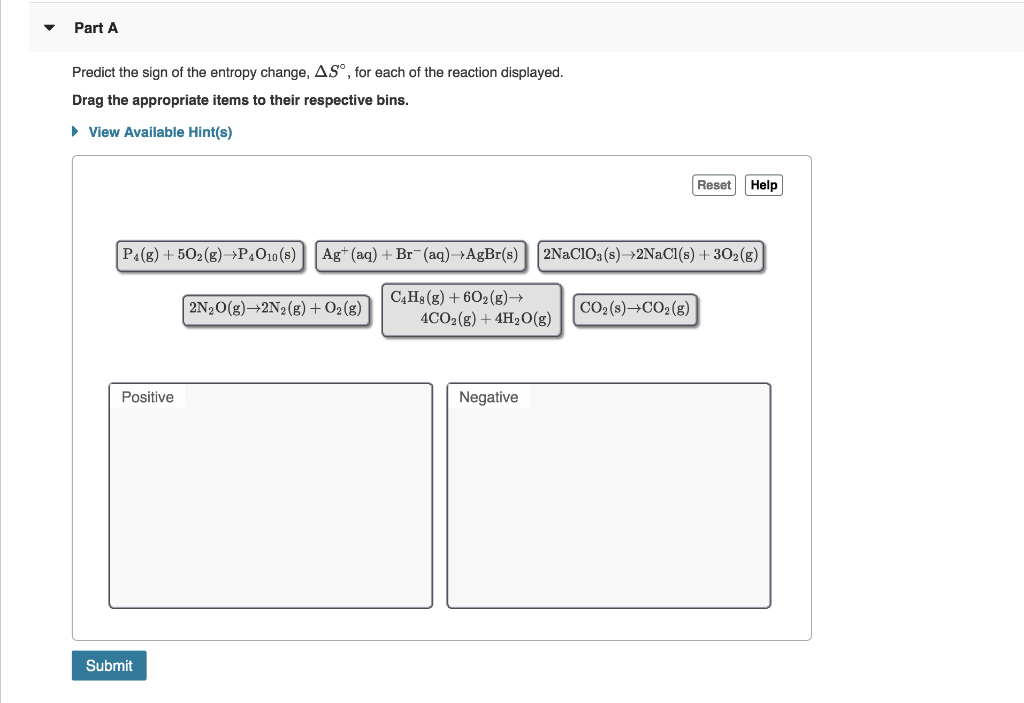The image size is (1024, 703).
Task: Click the Reset button
Action: tap(713, 185)
